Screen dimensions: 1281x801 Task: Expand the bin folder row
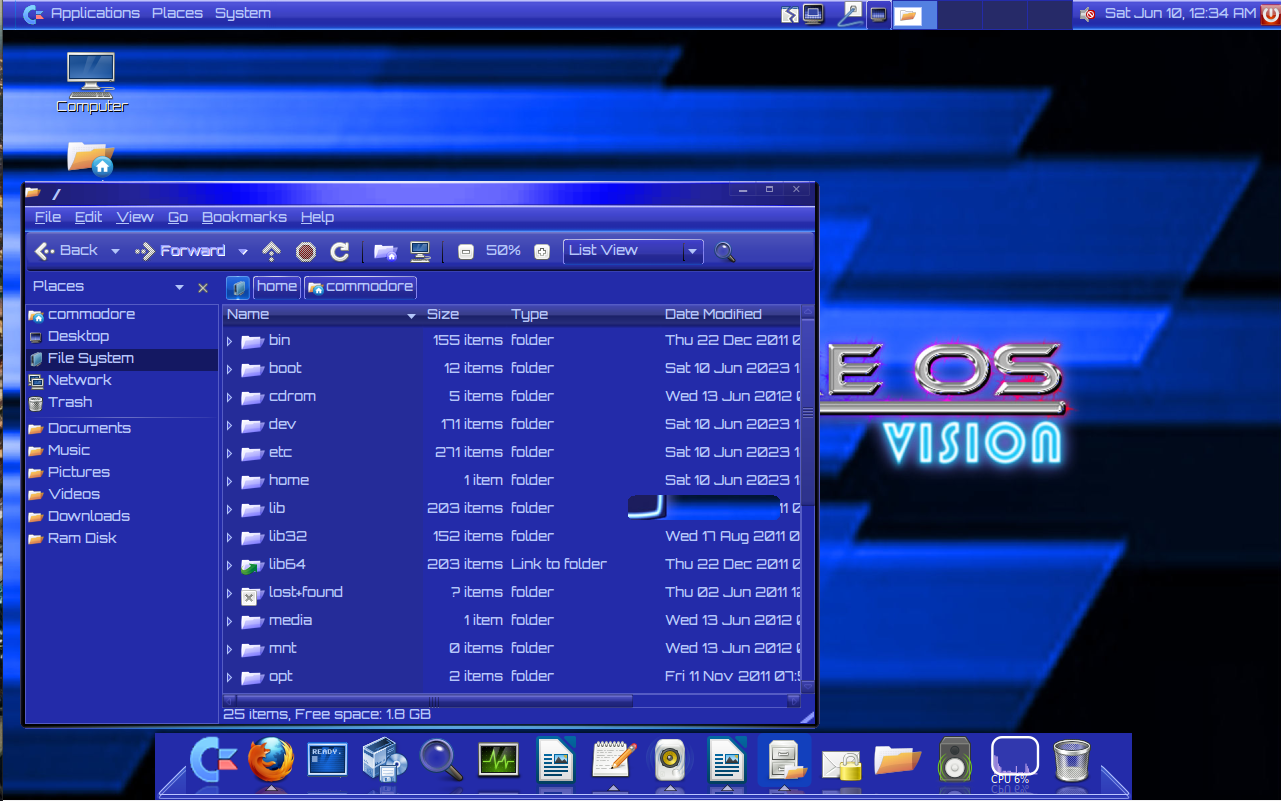(x=229, y=341)
